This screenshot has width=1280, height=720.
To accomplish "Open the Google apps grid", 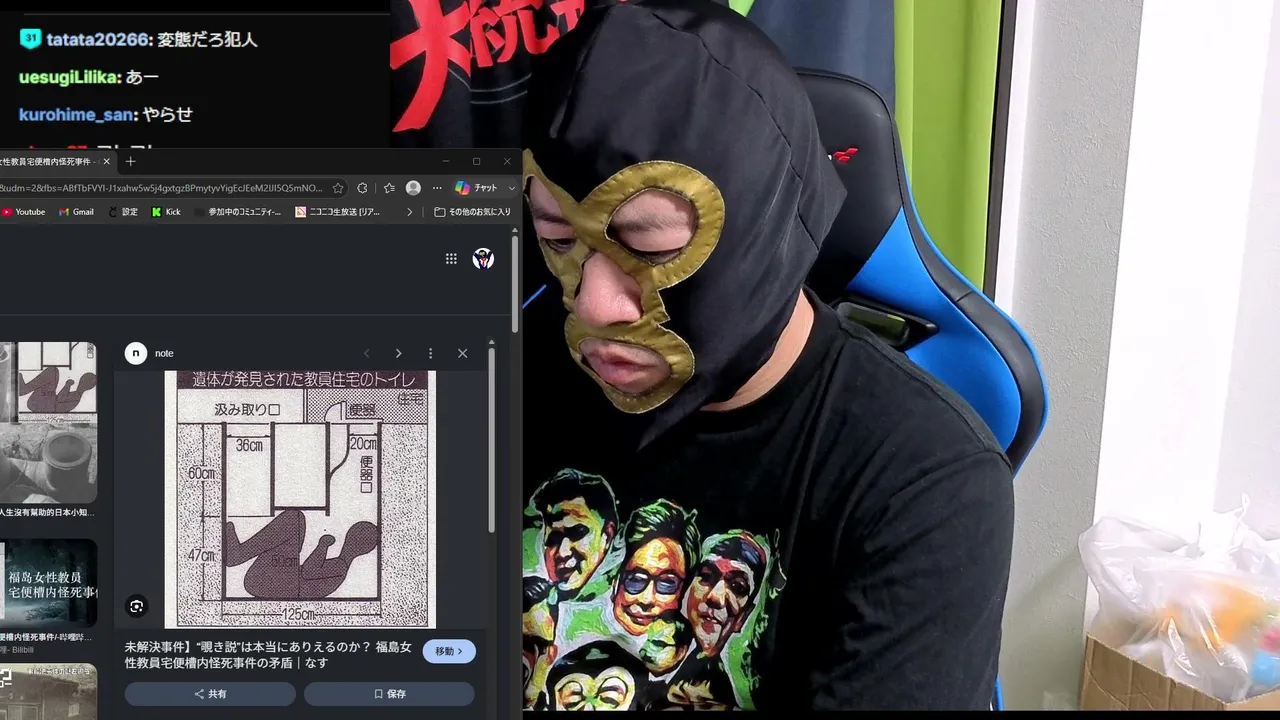I will point(451,259).
